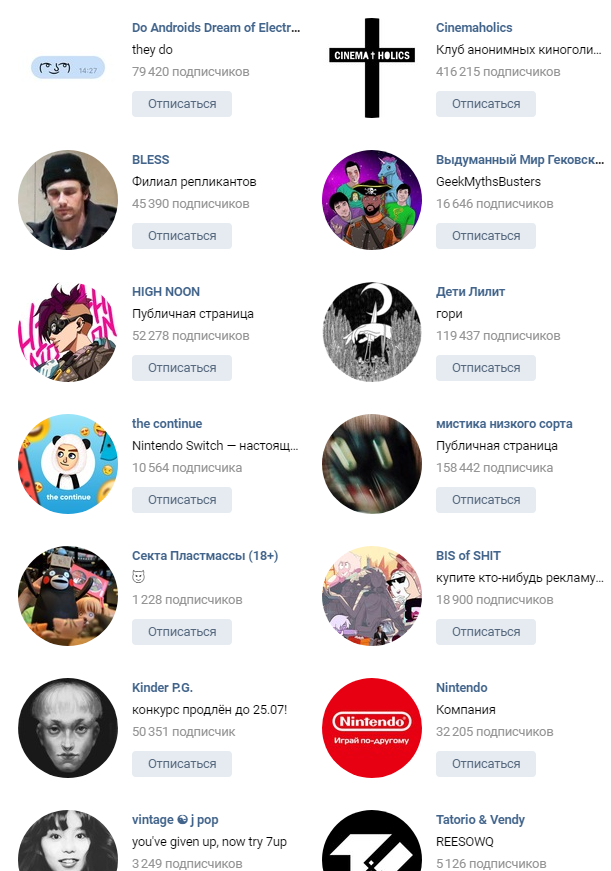Click Отписаться under Nintendo
The width and height of the screenshot is (611, 871).
[485, 764]
